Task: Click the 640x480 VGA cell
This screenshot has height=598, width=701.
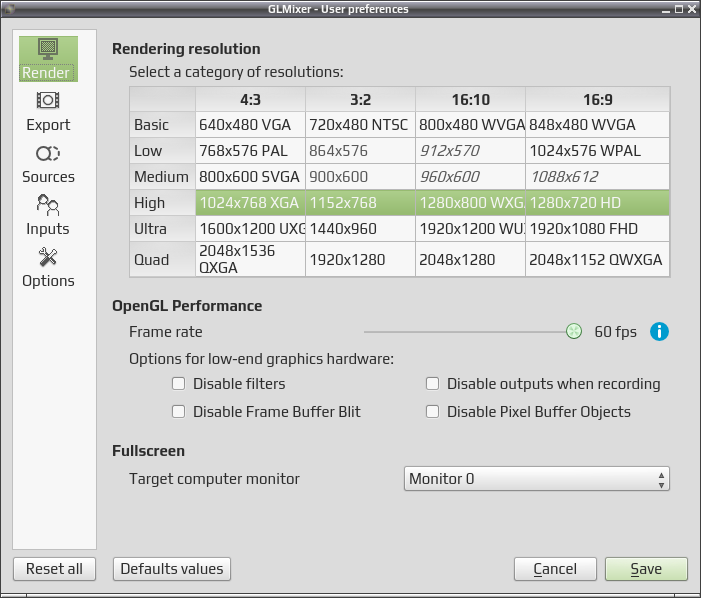Action: pos(250,125)
